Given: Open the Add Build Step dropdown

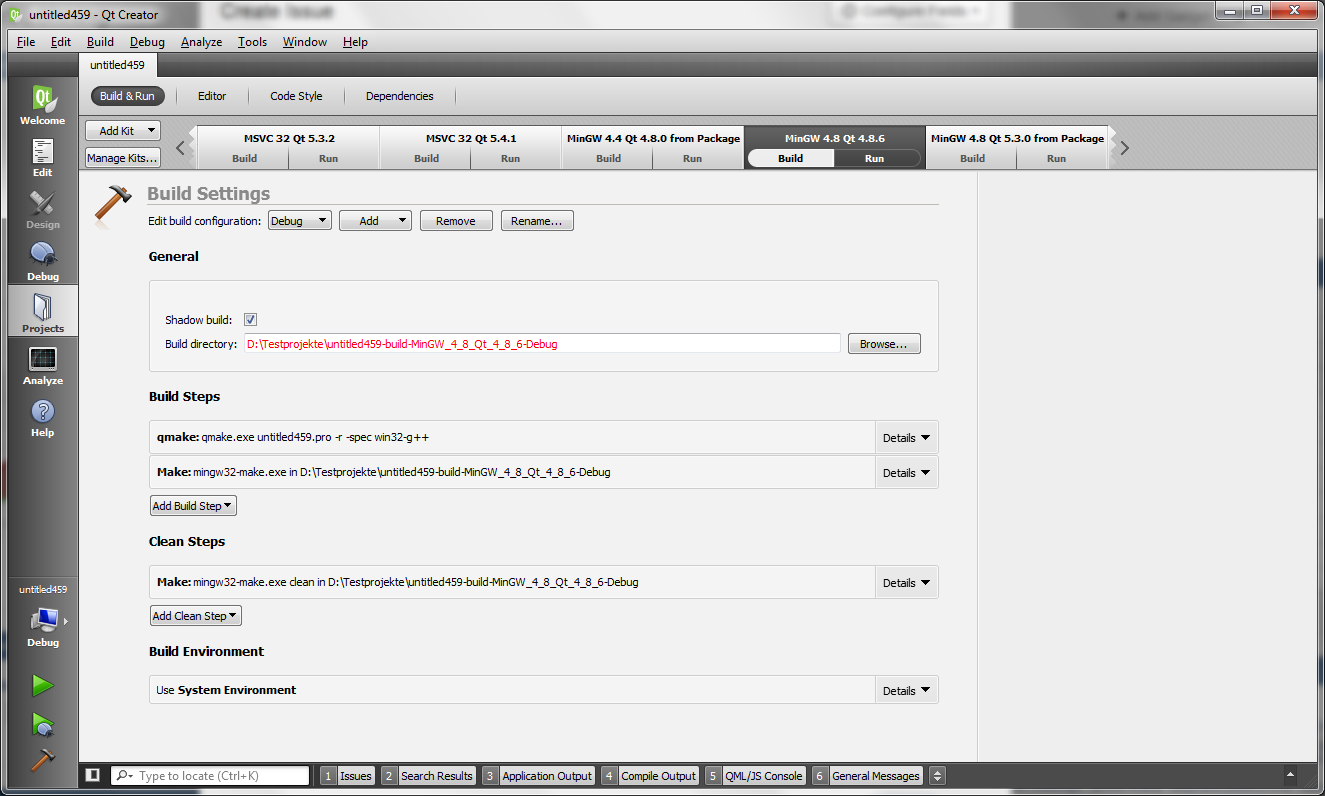Looking at the screenshot, I should 193,506.
